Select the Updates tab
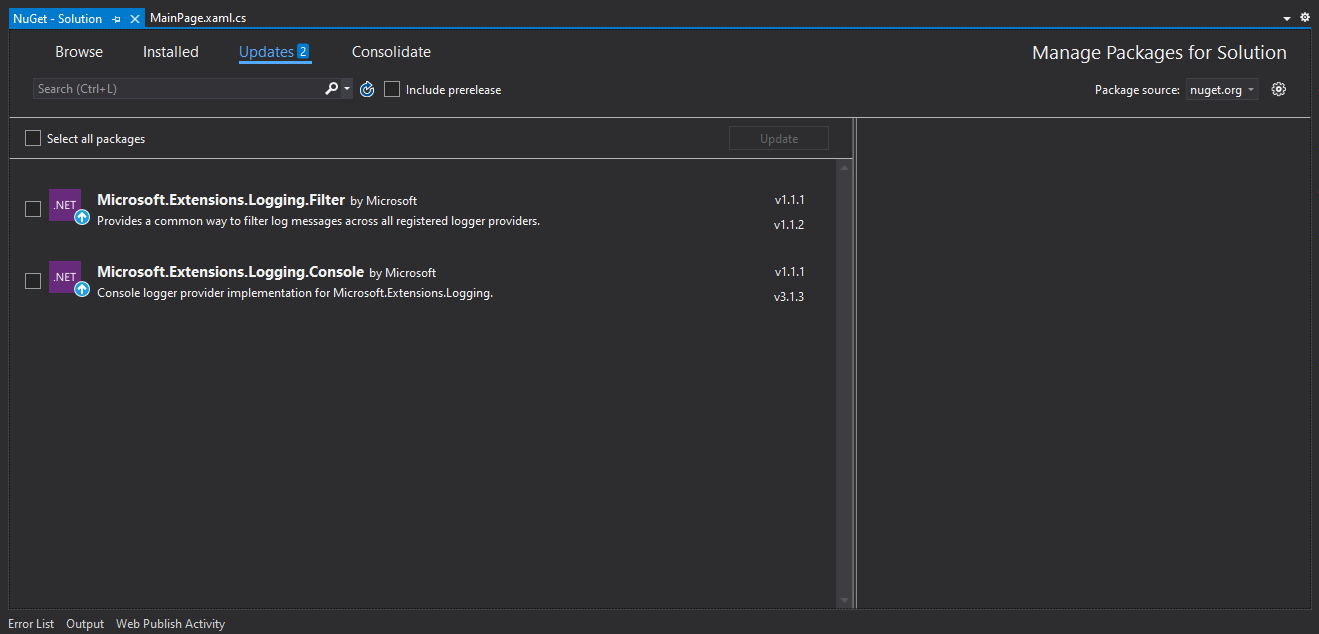The width and height of the screenshot is (1319, 634). pyautogui.click(x=275, y=52)
